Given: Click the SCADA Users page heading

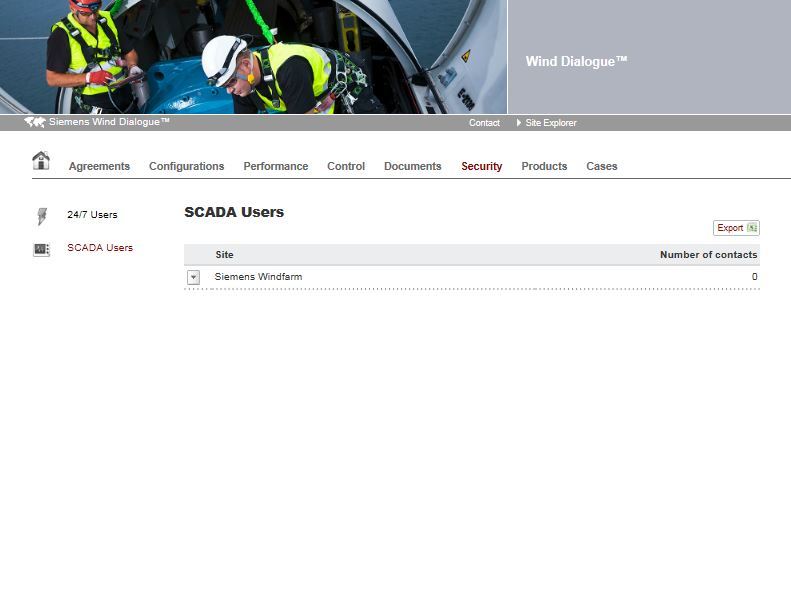Looking at the screenshot, I should click(x=234, y=212).
